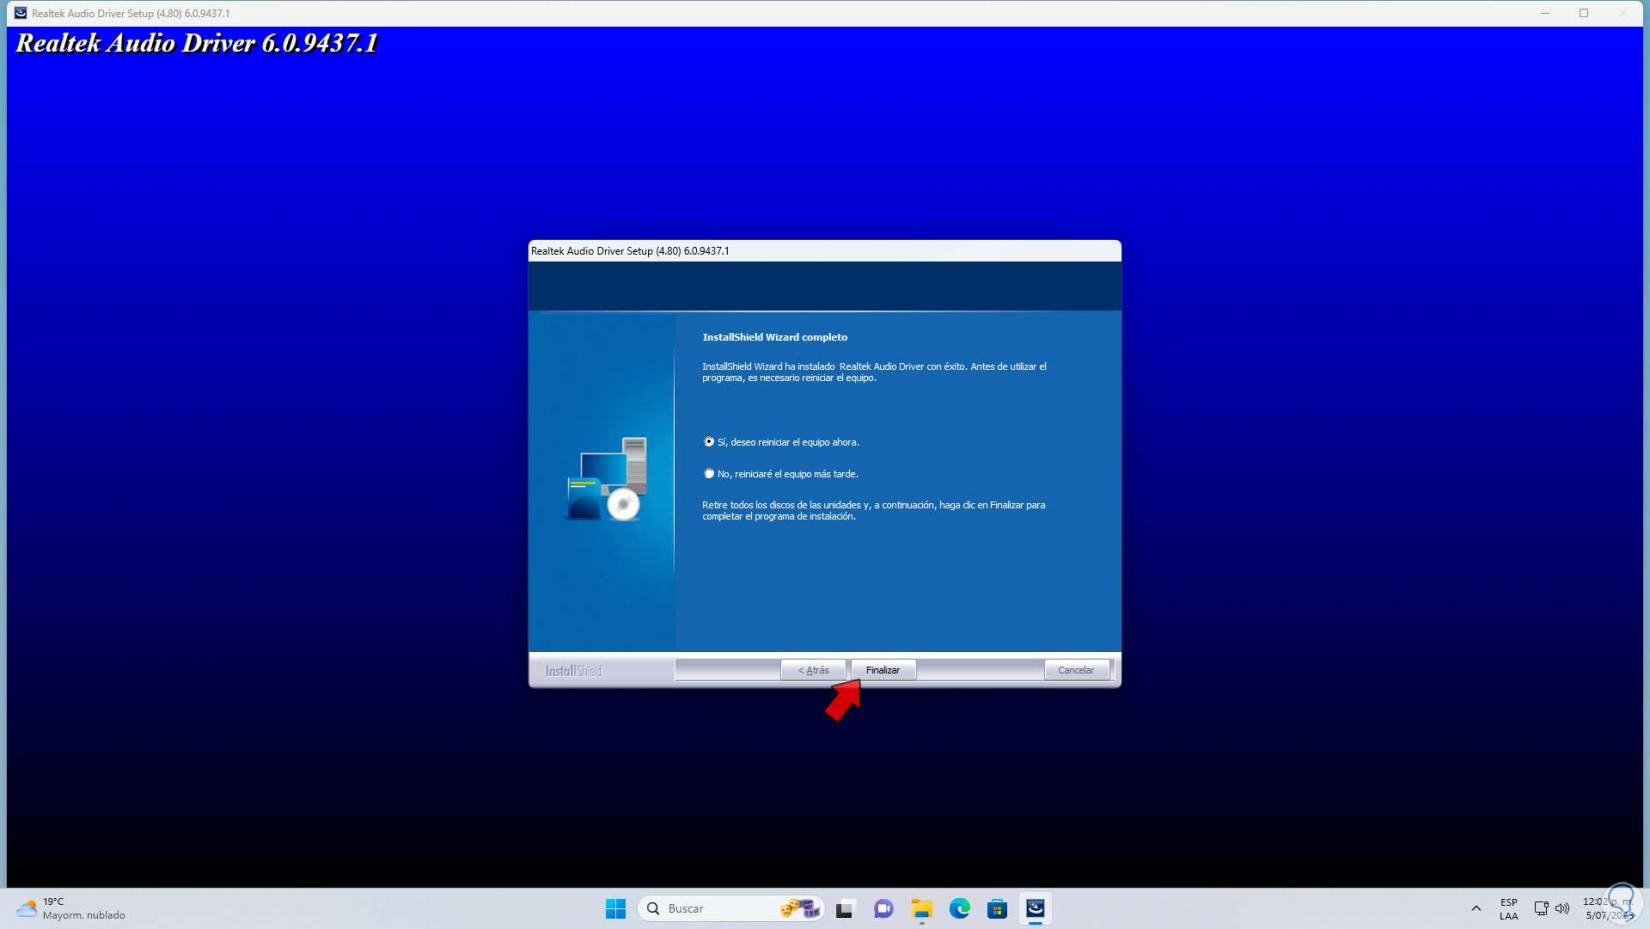
Task: Open the weather widget showing 19°C
Action: [x=70, y=908]
